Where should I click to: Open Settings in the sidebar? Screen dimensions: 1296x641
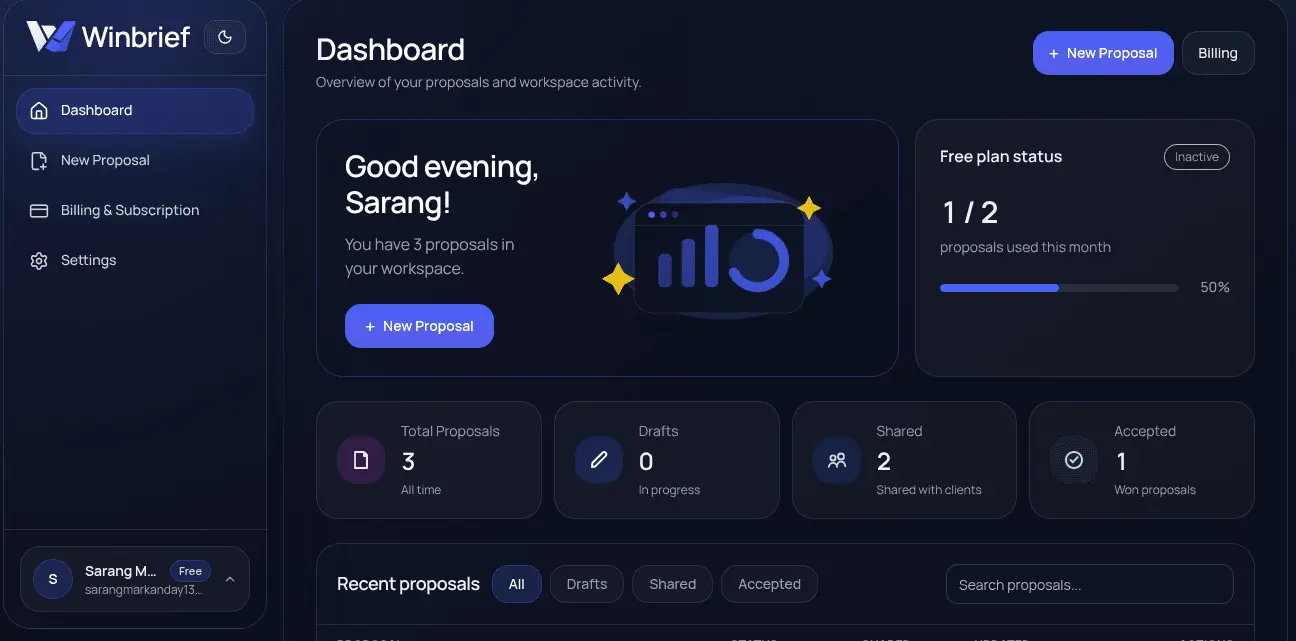pyautogui.click(x=135, y=260)
